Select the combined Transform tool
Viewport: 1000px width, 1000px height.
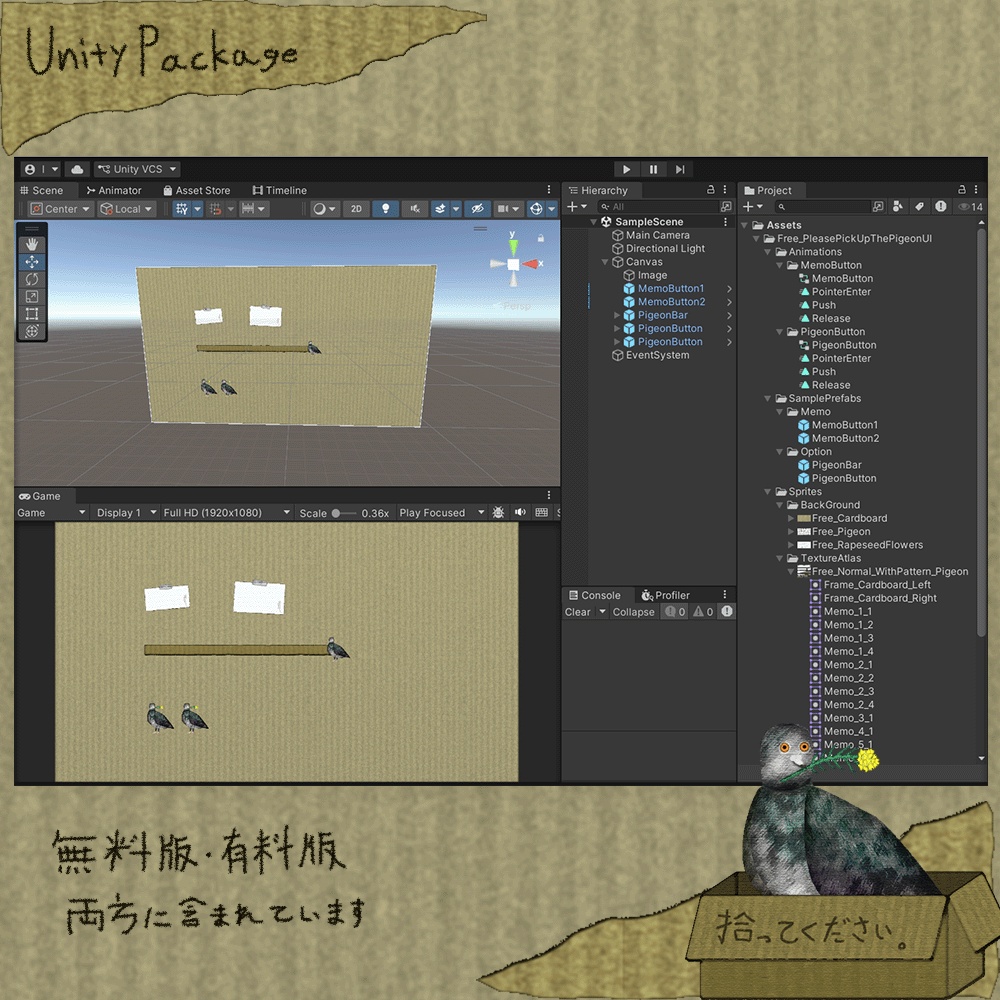pos(31,330)
